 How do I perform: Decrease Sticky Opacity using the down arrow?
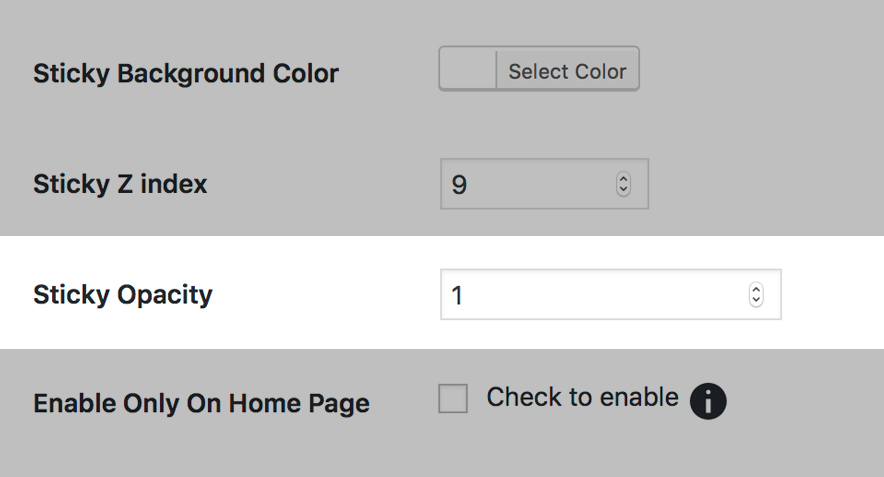point(756,300)
